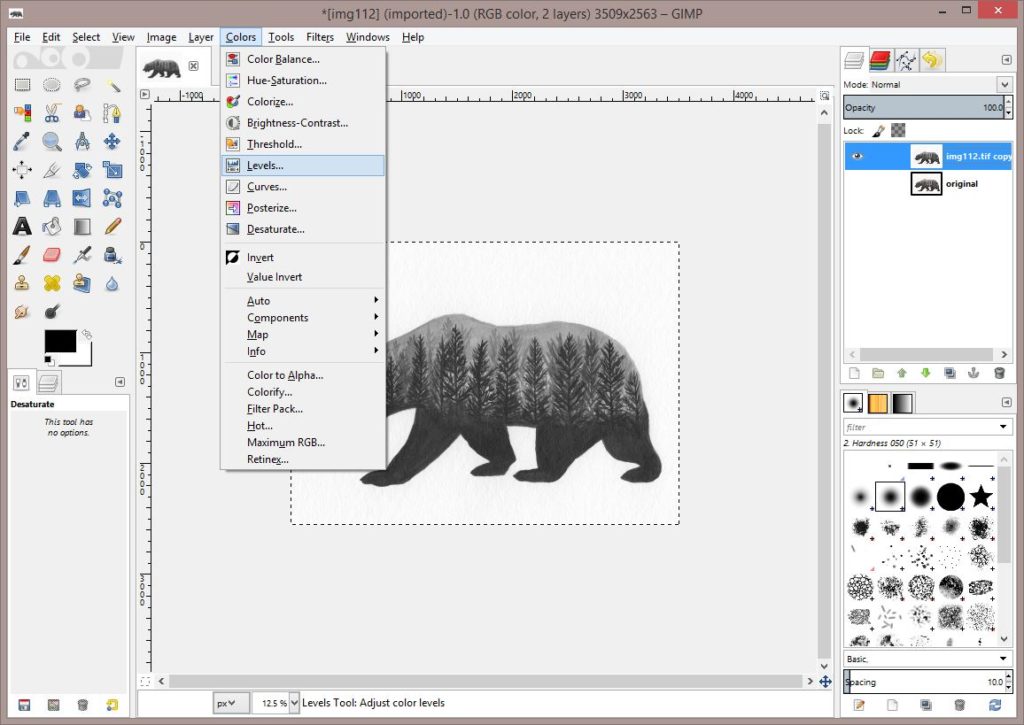1024x725 pixels.
Task: Create a new layer with the page icon
Action: point(854,373)
